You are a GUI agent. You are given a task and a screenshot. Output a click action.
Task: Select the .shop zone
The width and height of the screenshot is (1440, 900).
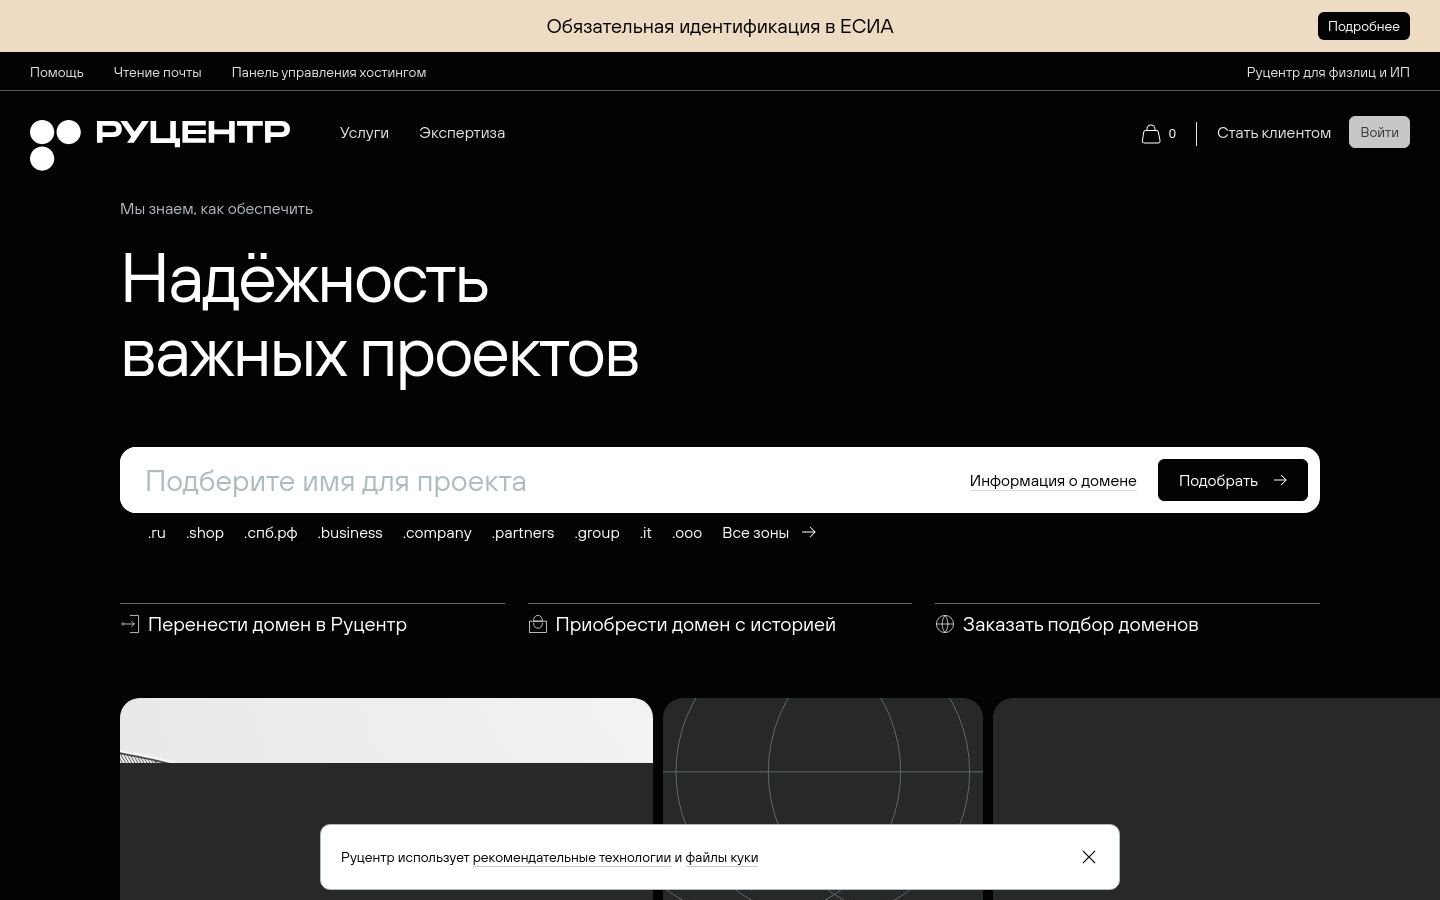[x=205, y=532]
